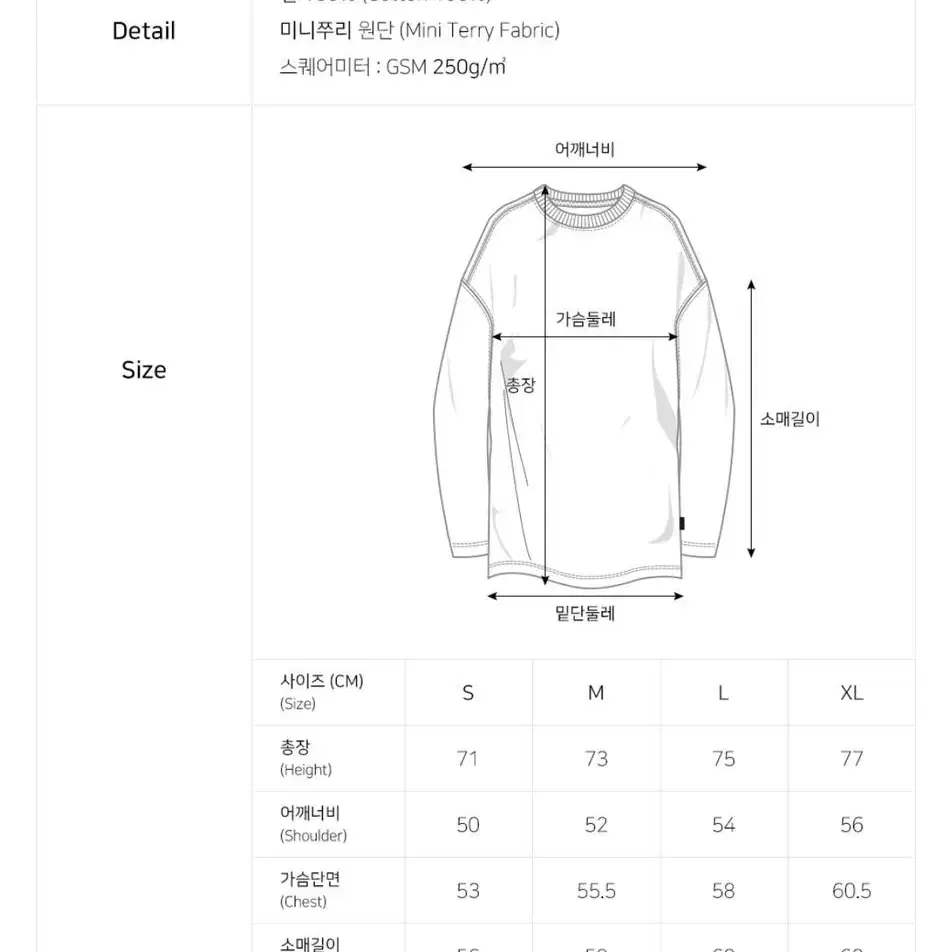Select the M size column header
The height and width of the screenshot is (952, 952).
[x=596, y=693]
